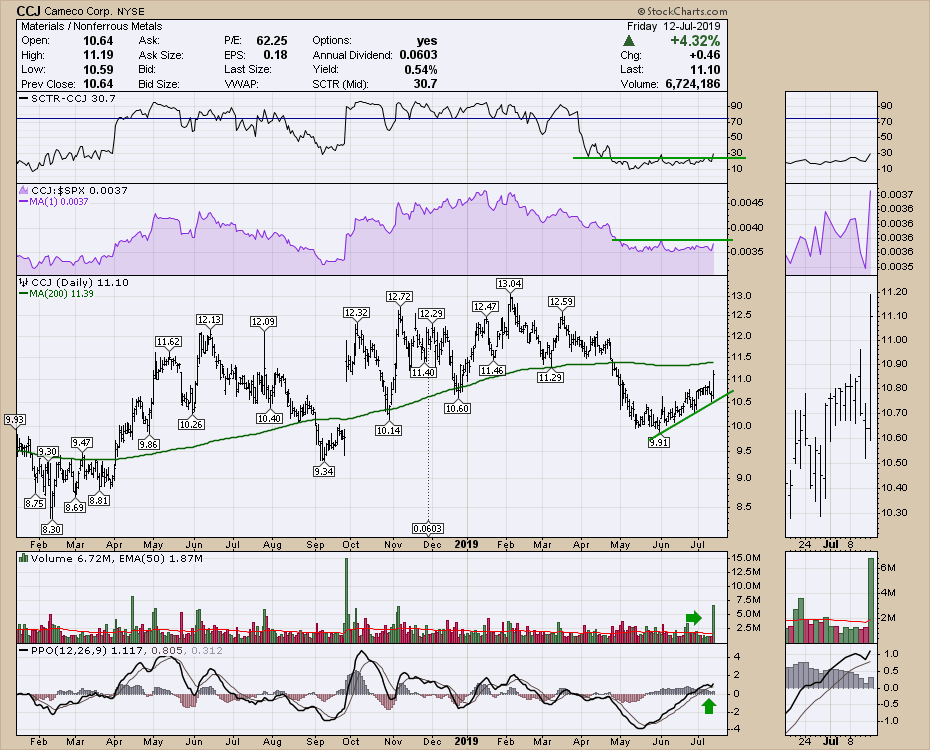Click the 12.47 price high label
The image size is (930, 750).
tap(485, 307)
